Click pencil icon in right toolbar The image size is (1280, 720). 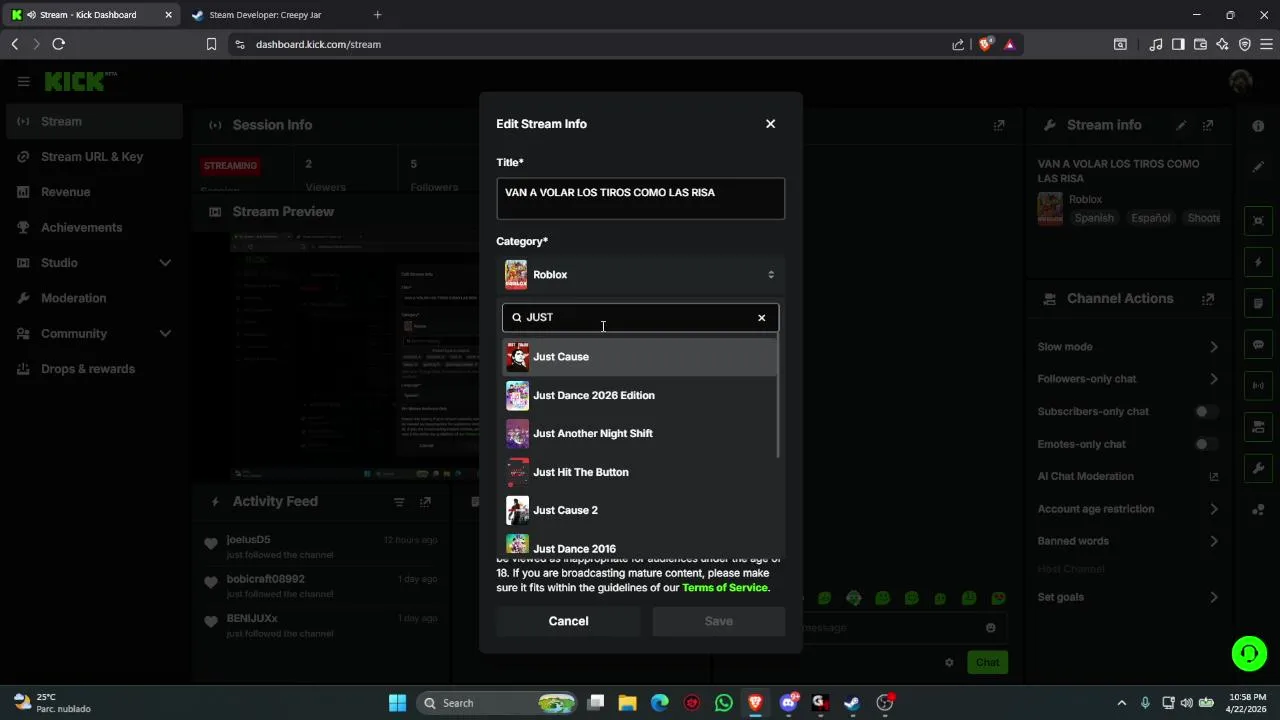[x=1258, y=167]
